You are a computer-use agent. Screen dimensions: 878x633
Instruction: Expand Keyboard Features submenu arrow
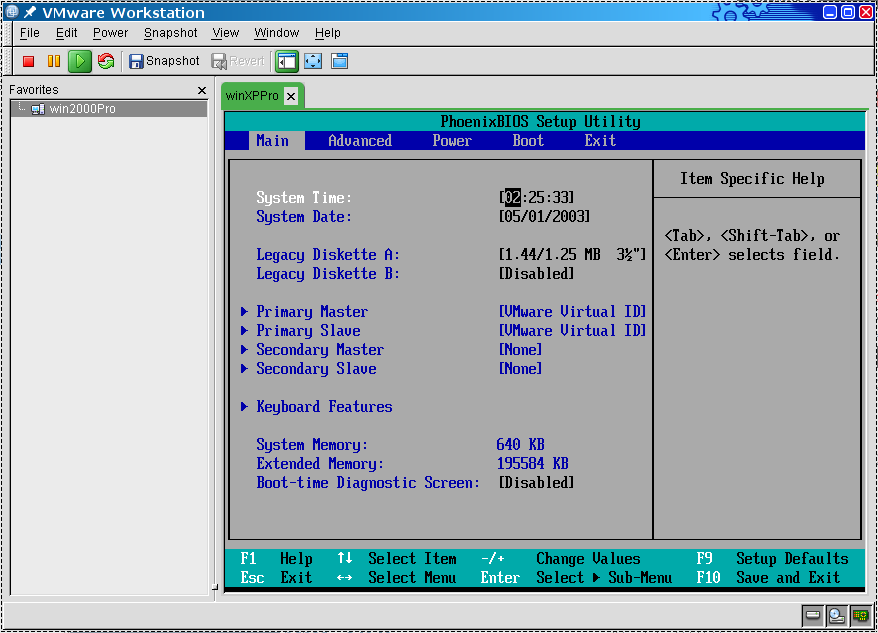tap(244, 407)
